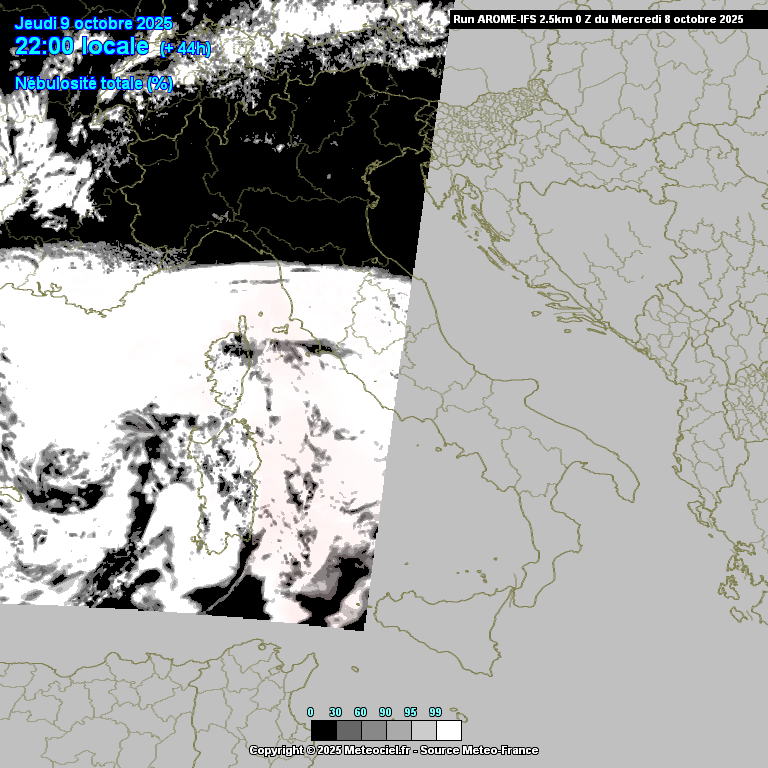Select the medium gray 60% legend swatch
Viewport: 768px width, 768px height.
[x=373, y=730]
